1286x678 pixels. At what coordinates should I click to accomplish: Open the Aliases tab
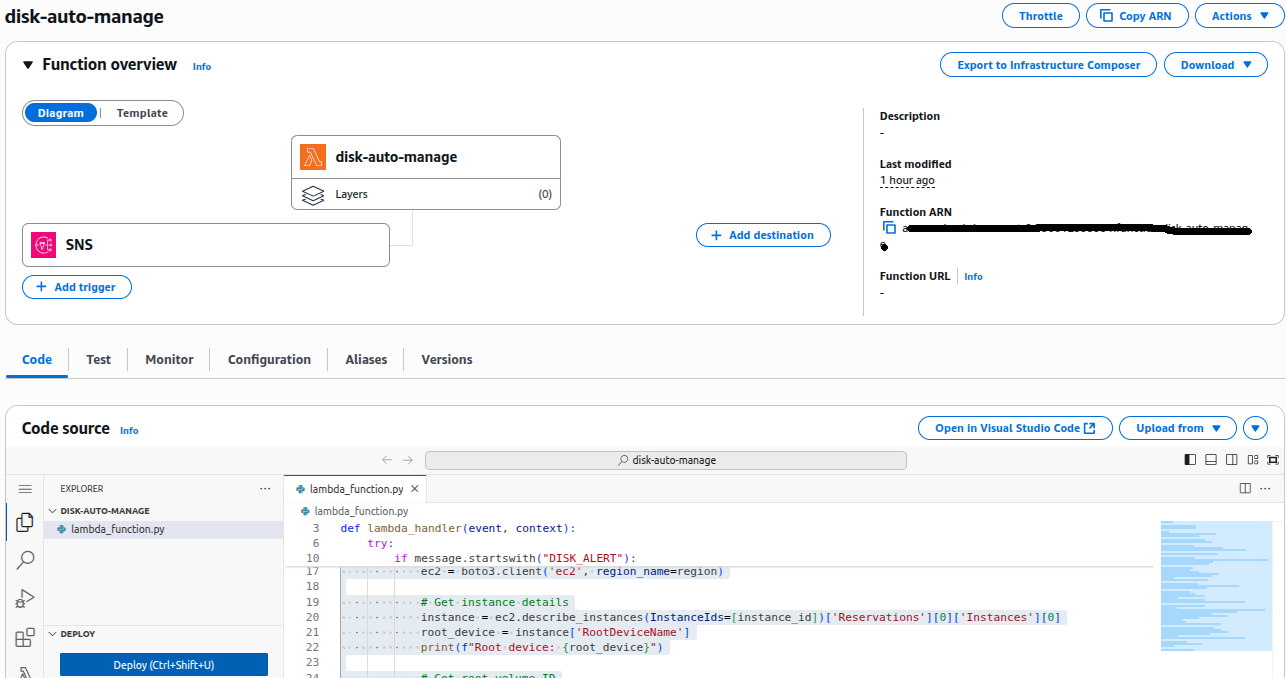[x=366, y=360]
